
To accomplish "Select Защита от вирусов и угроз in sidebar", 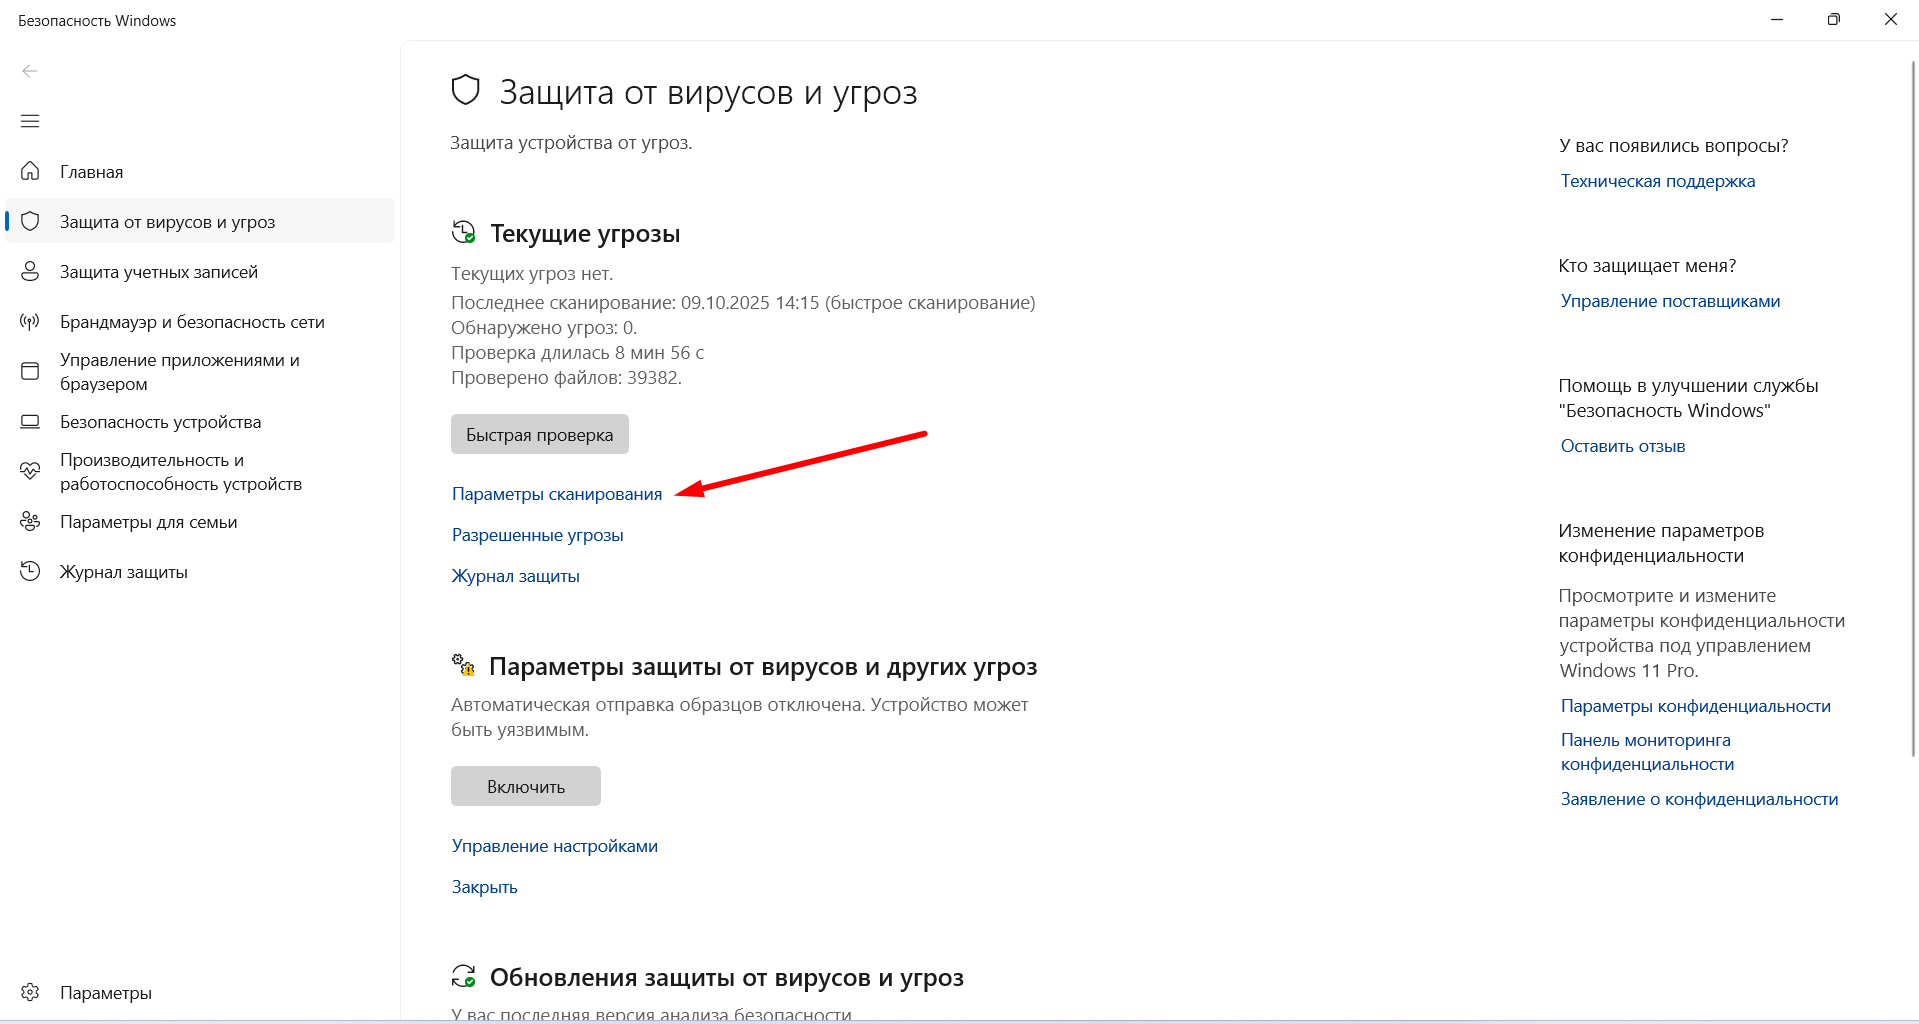I will (x=200, y=221).
